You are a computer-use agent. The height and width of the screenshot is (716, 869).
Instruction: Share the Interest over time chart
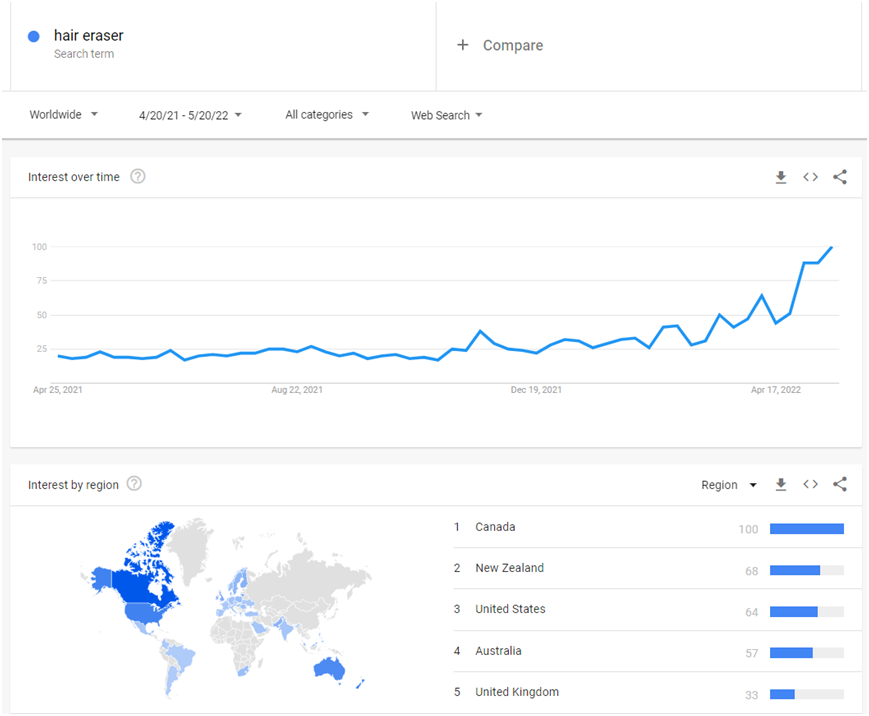[x=840, y=177]
